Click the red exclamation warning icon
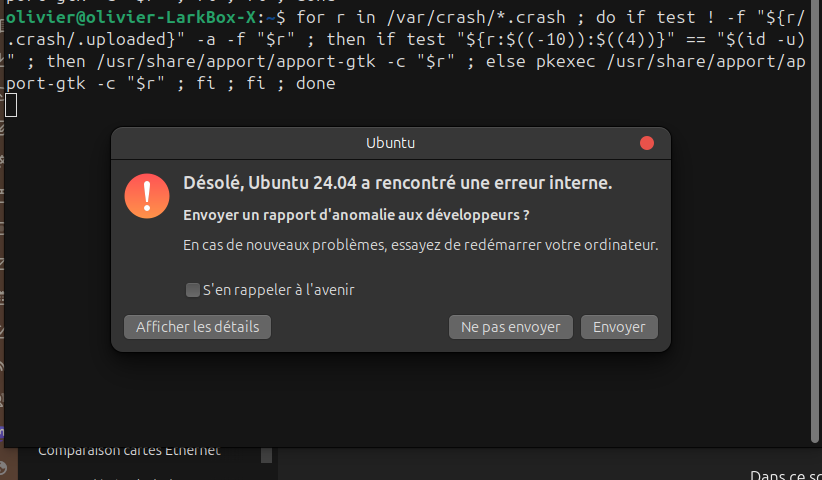Viewport: 822px width, 480px height. pyautogui.click(x=147, y=196)
